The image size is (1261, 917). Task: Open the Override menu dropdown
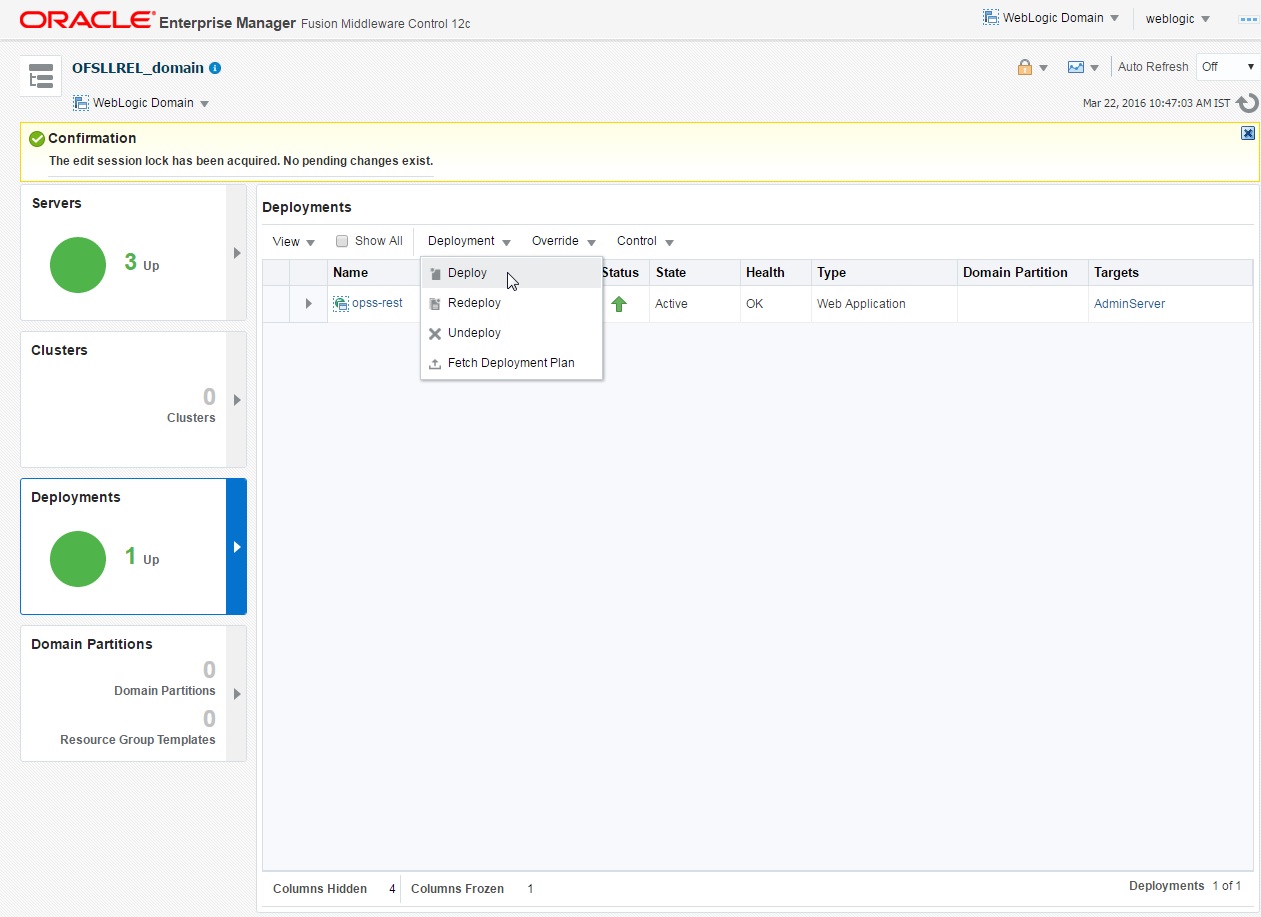click(x=564, y=241)
